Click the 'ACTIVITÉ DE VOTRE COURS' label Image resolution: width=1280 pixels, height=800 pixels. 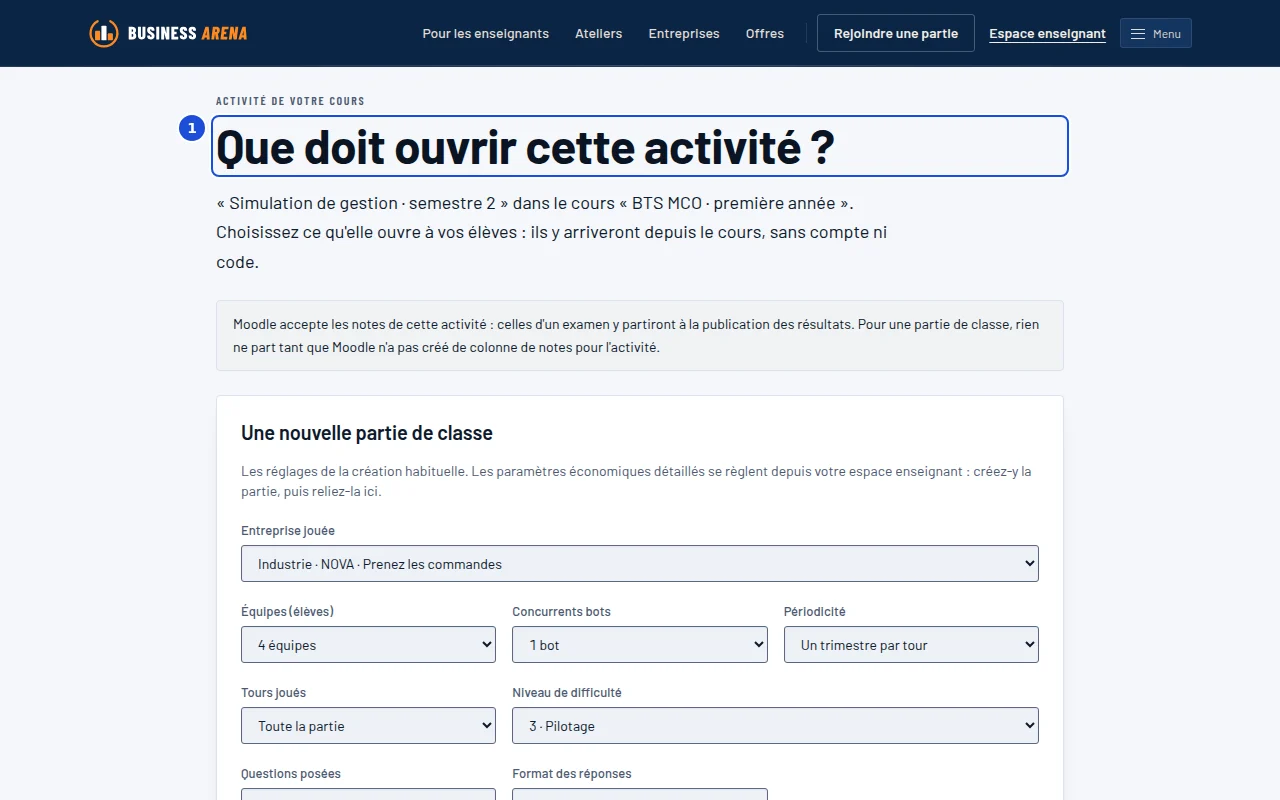click(x=290, y=101)
